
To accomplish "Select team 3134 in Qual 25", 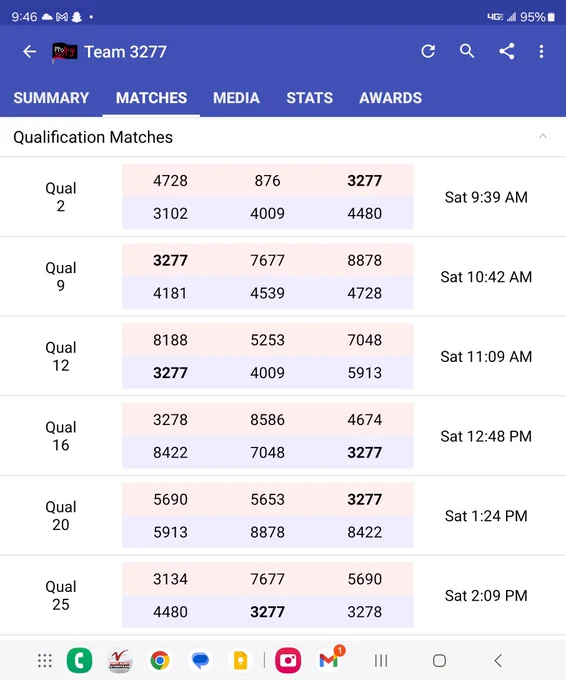I will [x=170, y=579].
